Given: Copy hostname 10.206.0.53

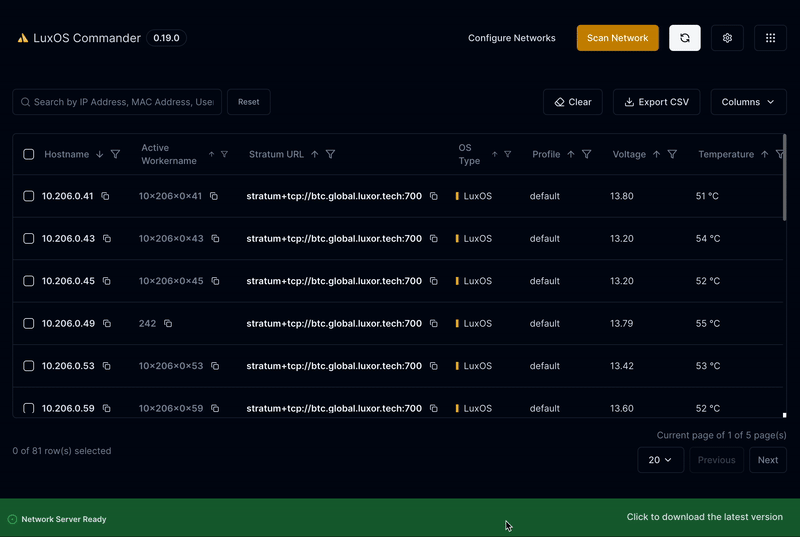Looking at the screenshot, I should tap(107, 366).
